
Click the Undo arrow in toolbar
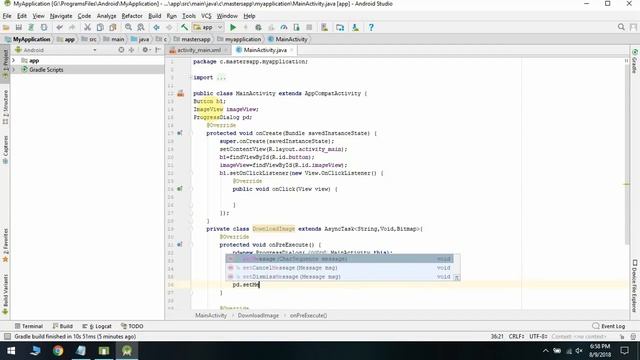(x=60, y=27)
